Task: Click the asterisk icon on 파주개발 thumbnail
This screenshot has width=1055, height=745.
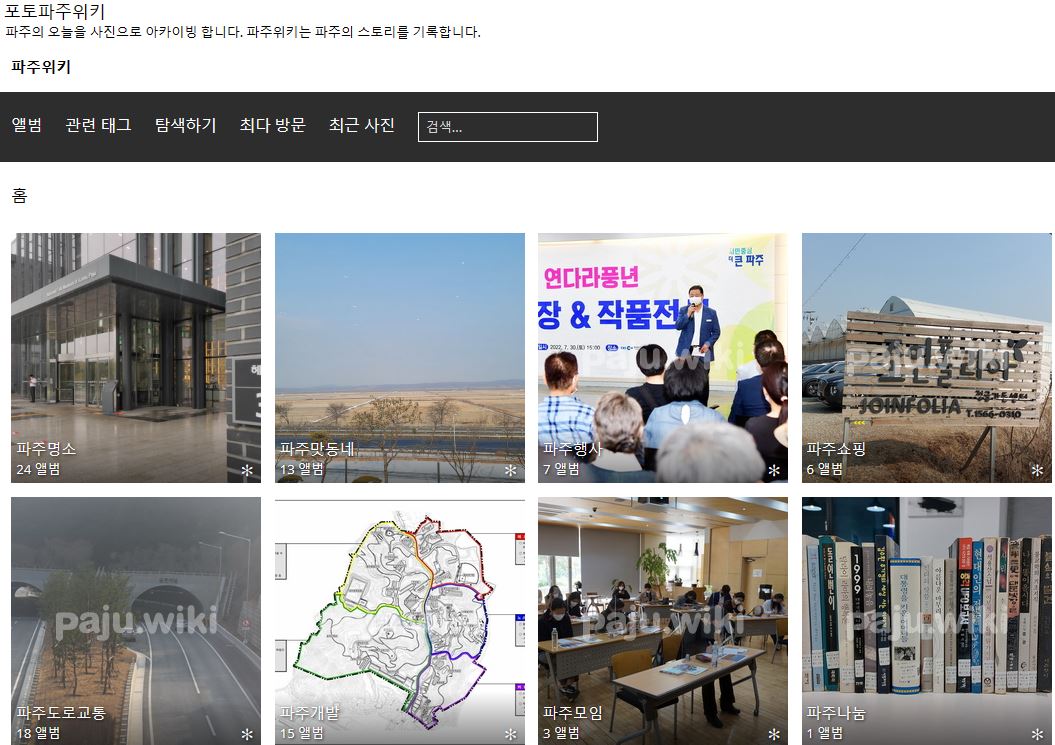Action: 510,734
